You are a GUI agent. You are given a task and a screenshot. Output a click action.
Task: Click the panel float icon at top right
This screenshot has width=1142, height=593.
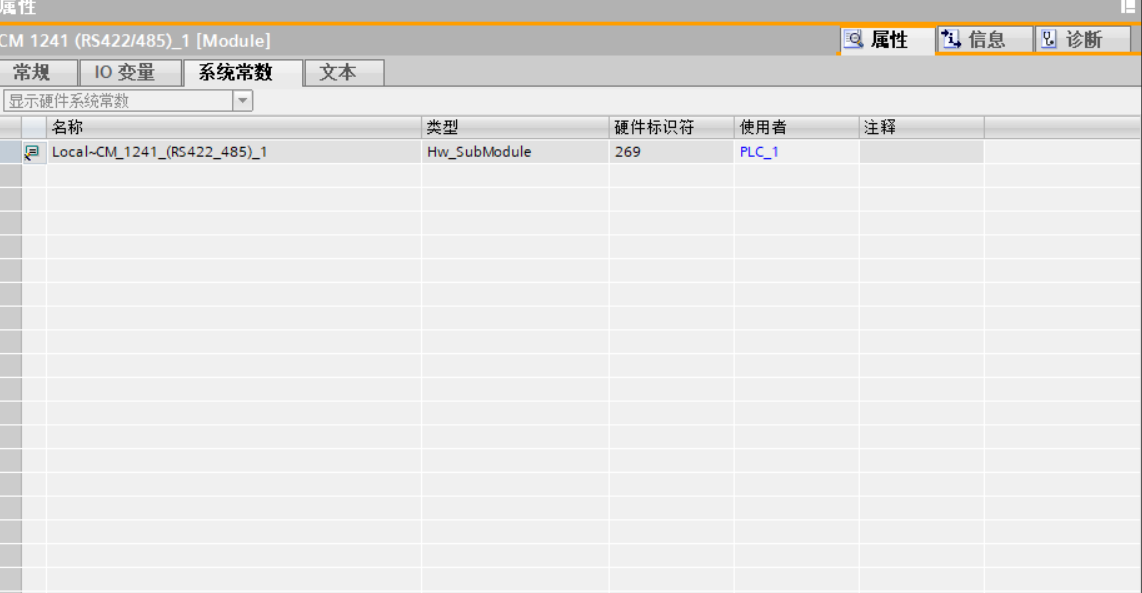1128,7
